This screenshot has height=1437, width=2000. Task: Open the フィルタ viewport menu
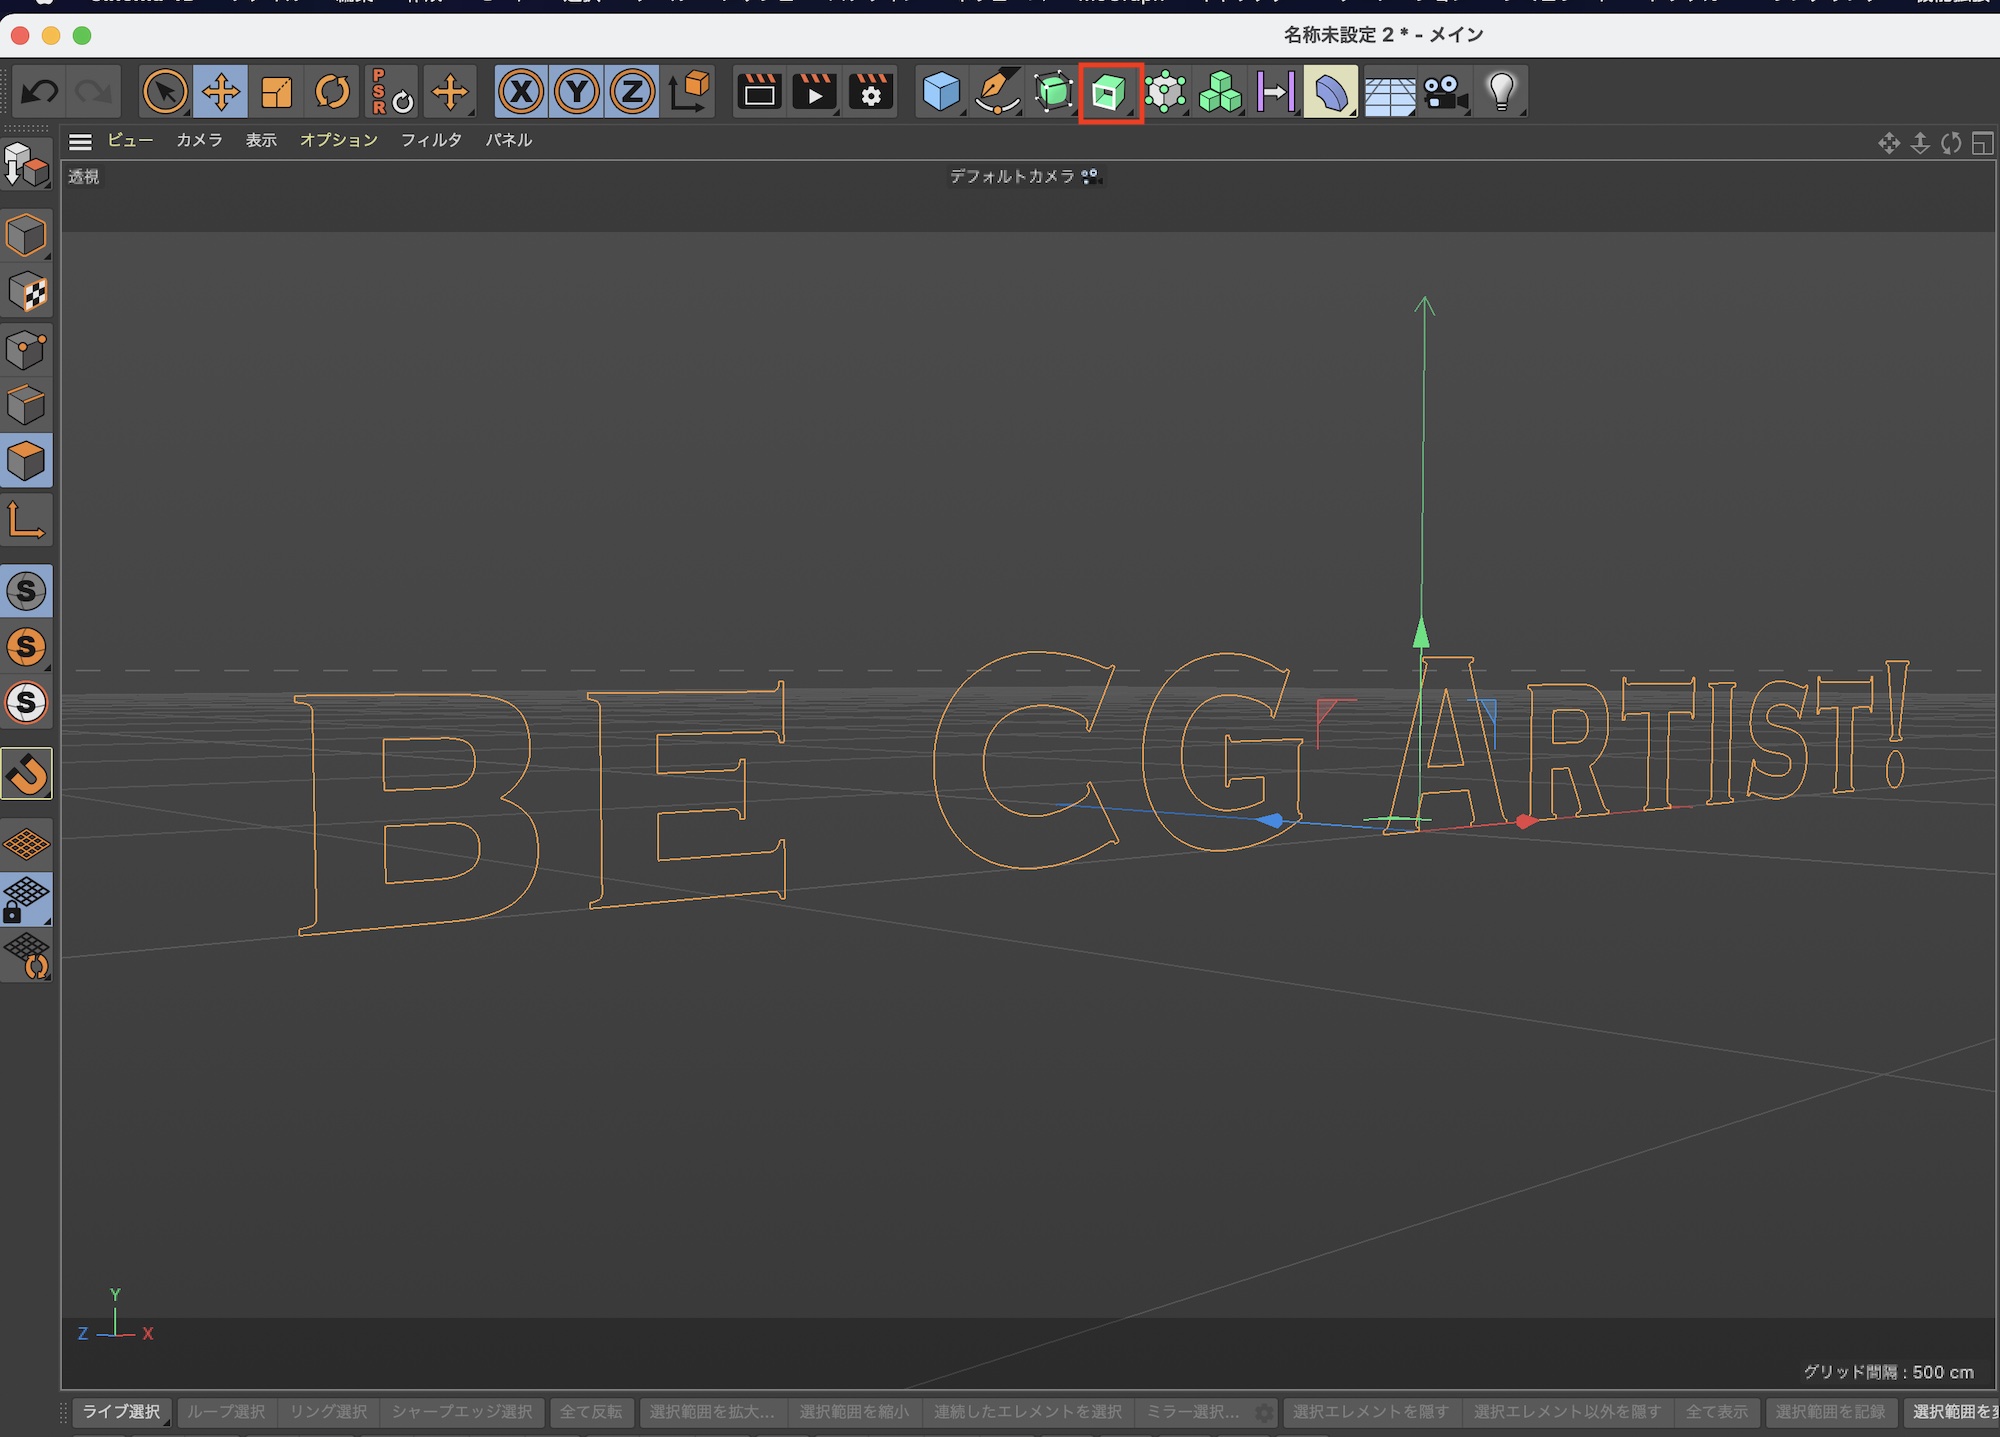click(x=431, y=141)
